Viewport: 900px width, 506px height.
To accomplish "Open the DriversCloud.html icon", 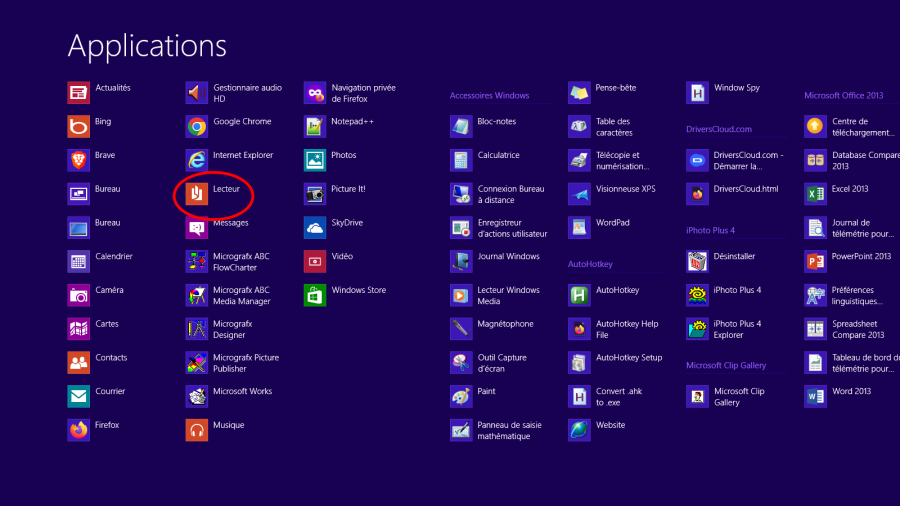I will pos(698,194).
